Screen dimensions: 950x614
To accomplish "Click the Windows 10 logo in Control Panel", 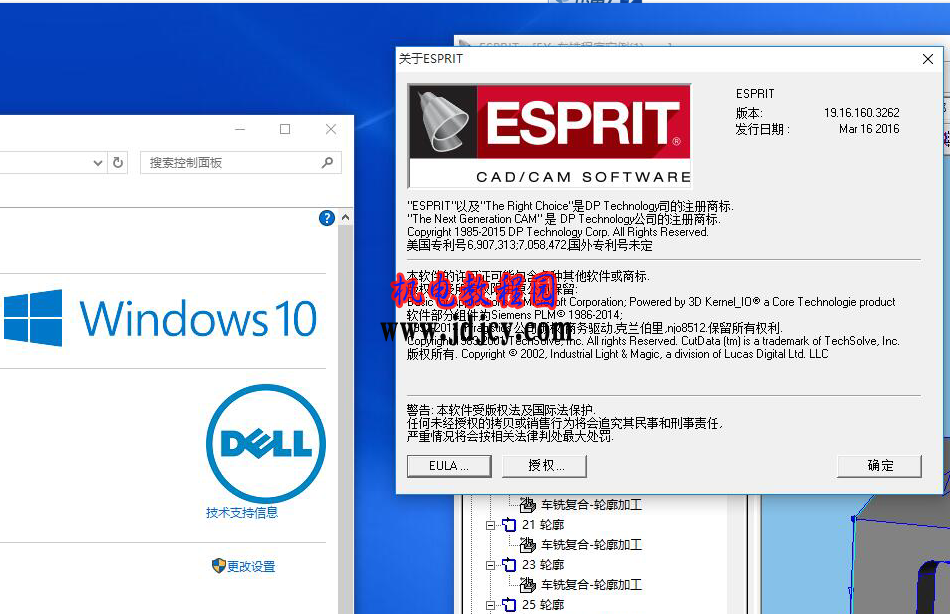I will pos(160,319).
